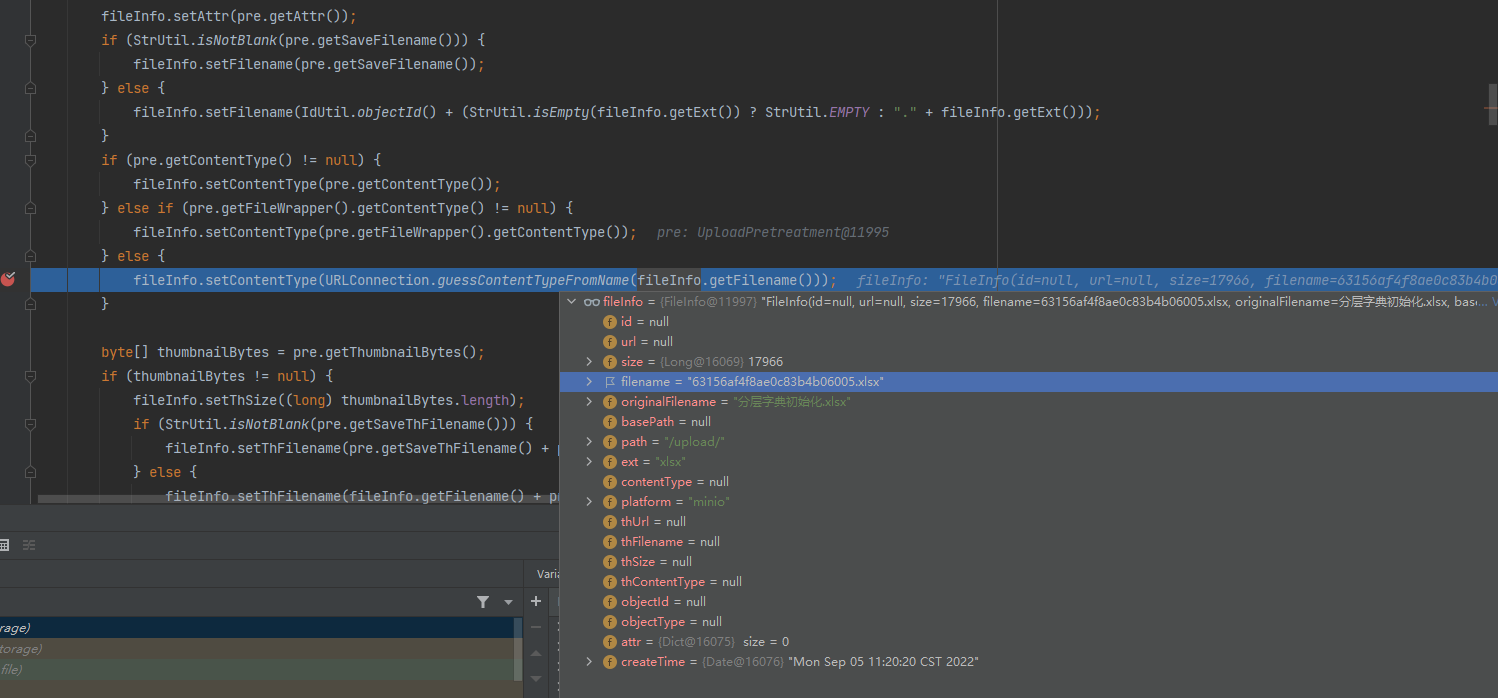Click the field icon next to ext
Screen dimensions: 1498x698
(x=610, y=461)
